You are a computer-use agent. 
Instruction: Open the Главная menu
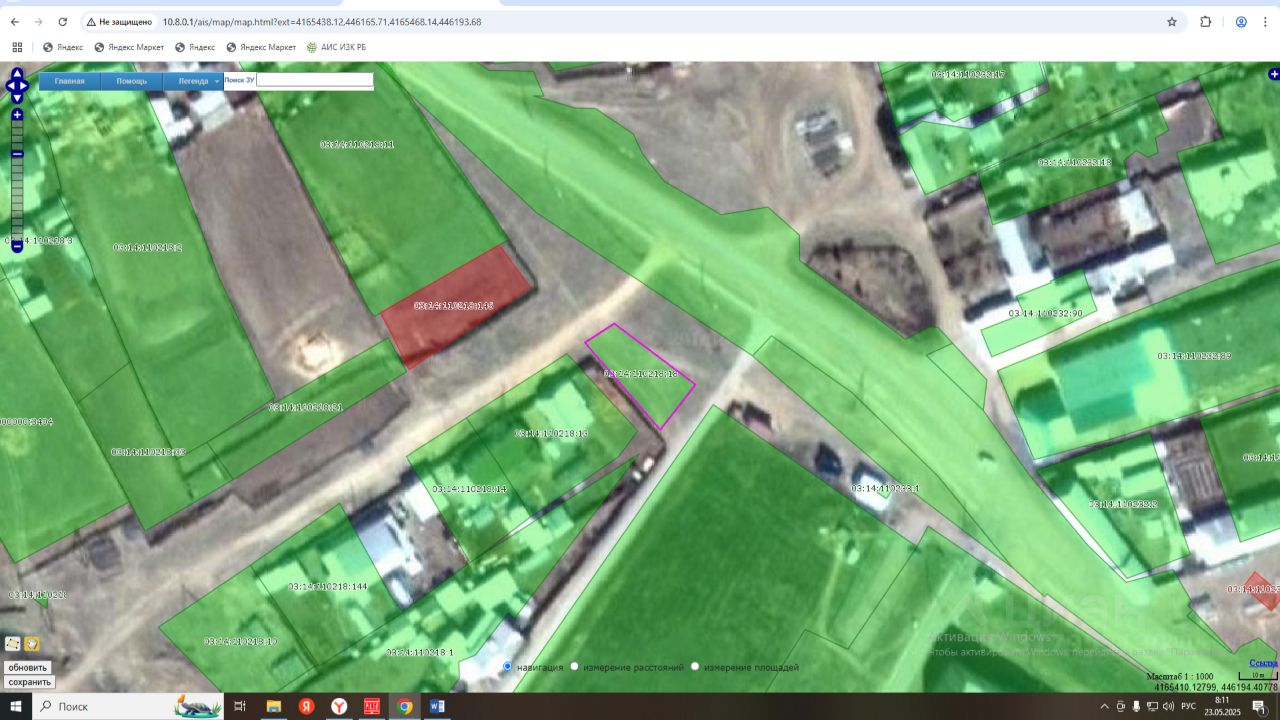point(69,81)
